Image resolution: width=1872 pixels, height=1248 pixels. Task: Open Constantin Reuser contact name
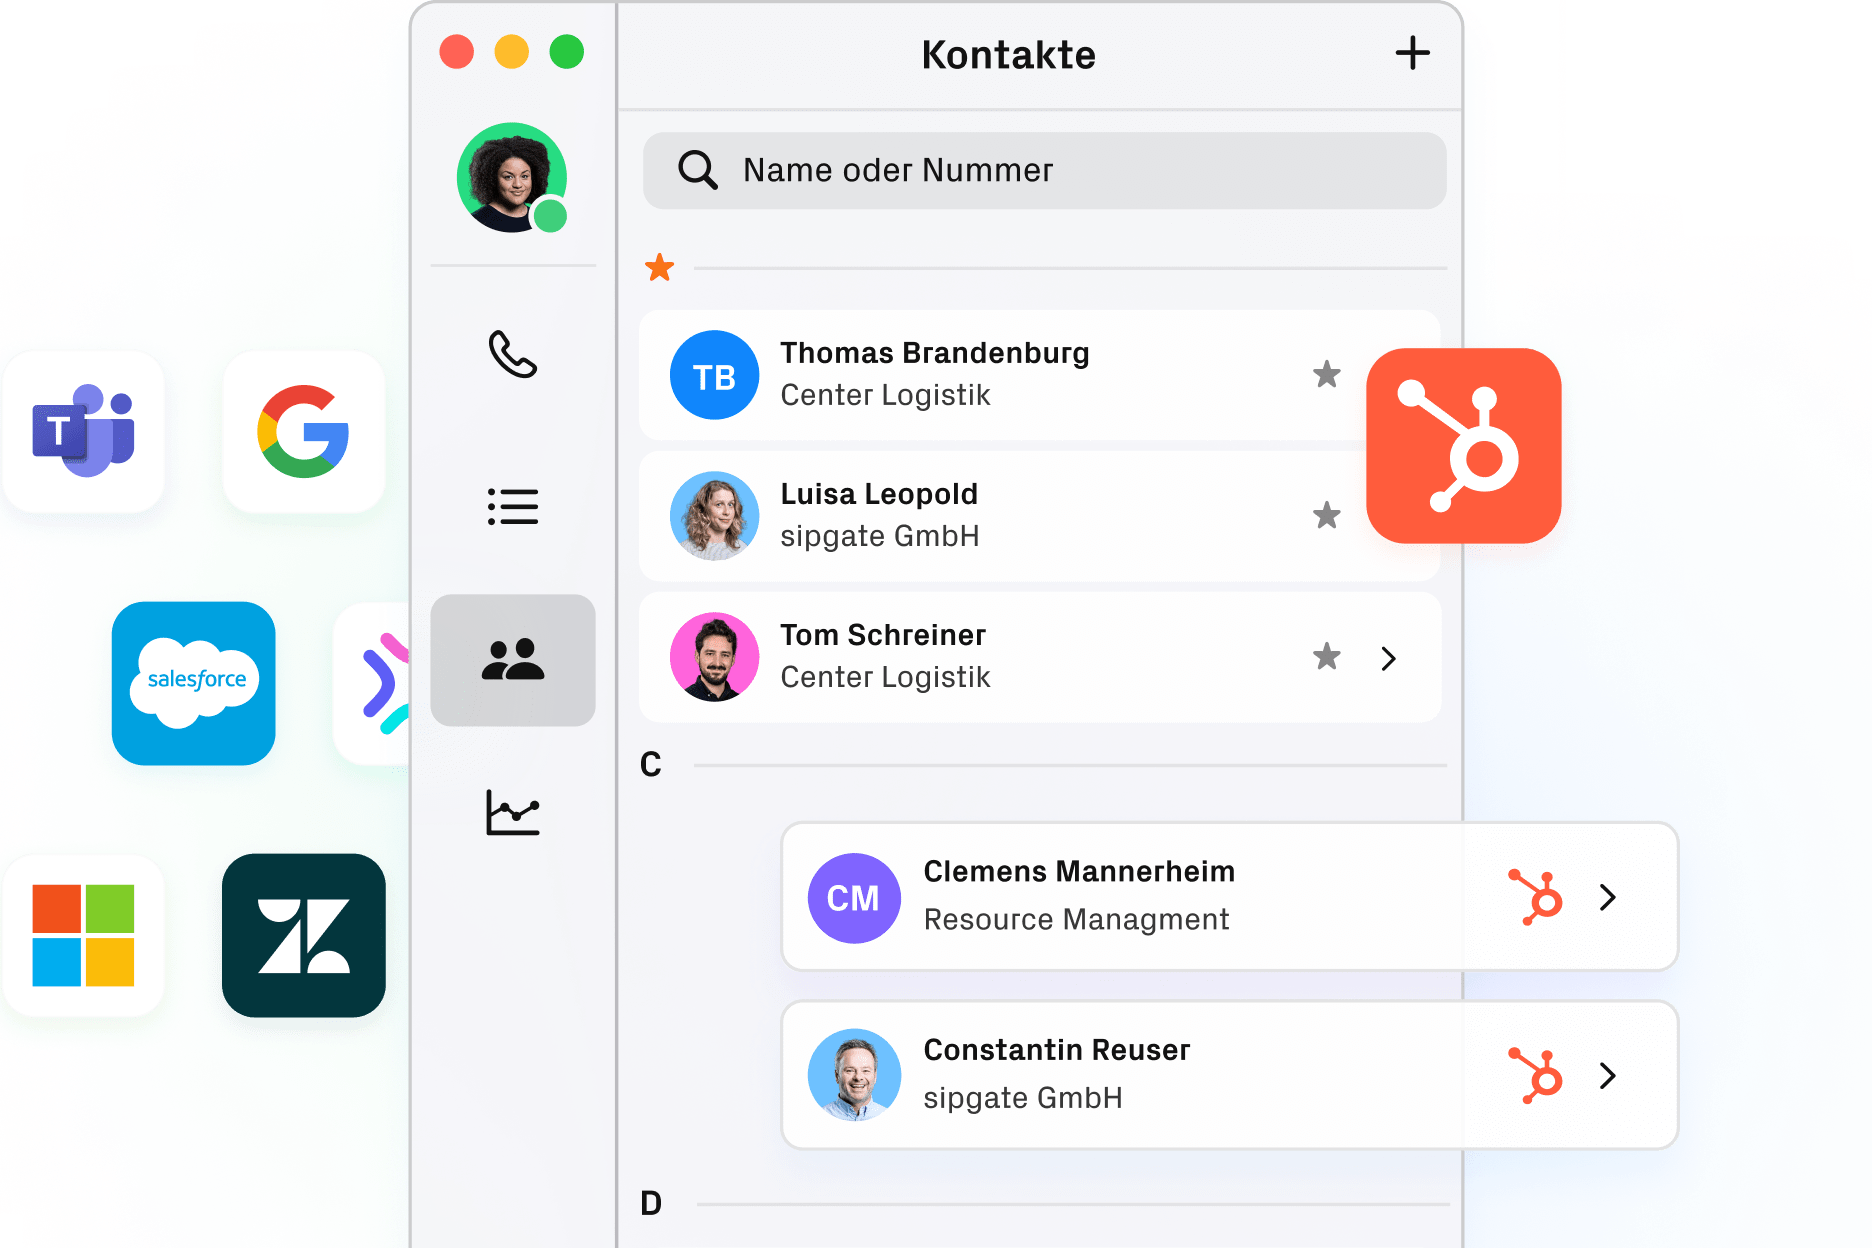click(x=1057, y=1050)
